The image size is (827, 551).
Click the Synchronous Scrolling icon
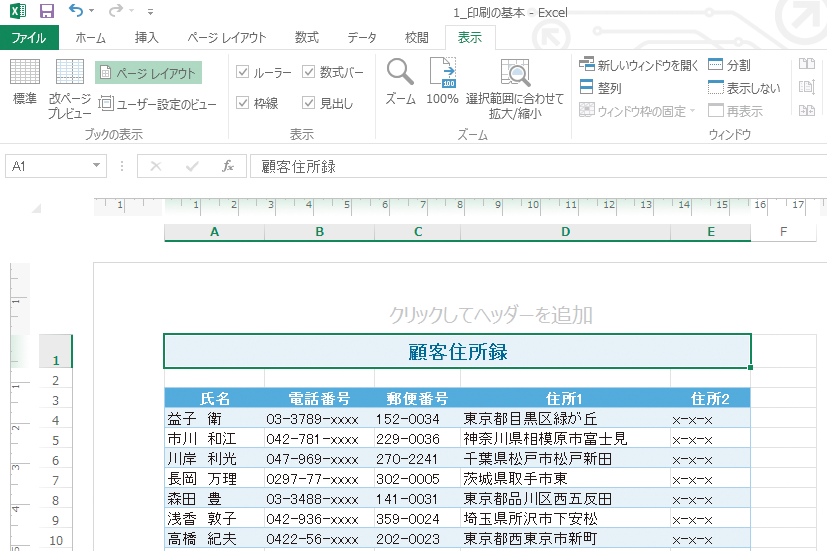[x=806, y=87]
